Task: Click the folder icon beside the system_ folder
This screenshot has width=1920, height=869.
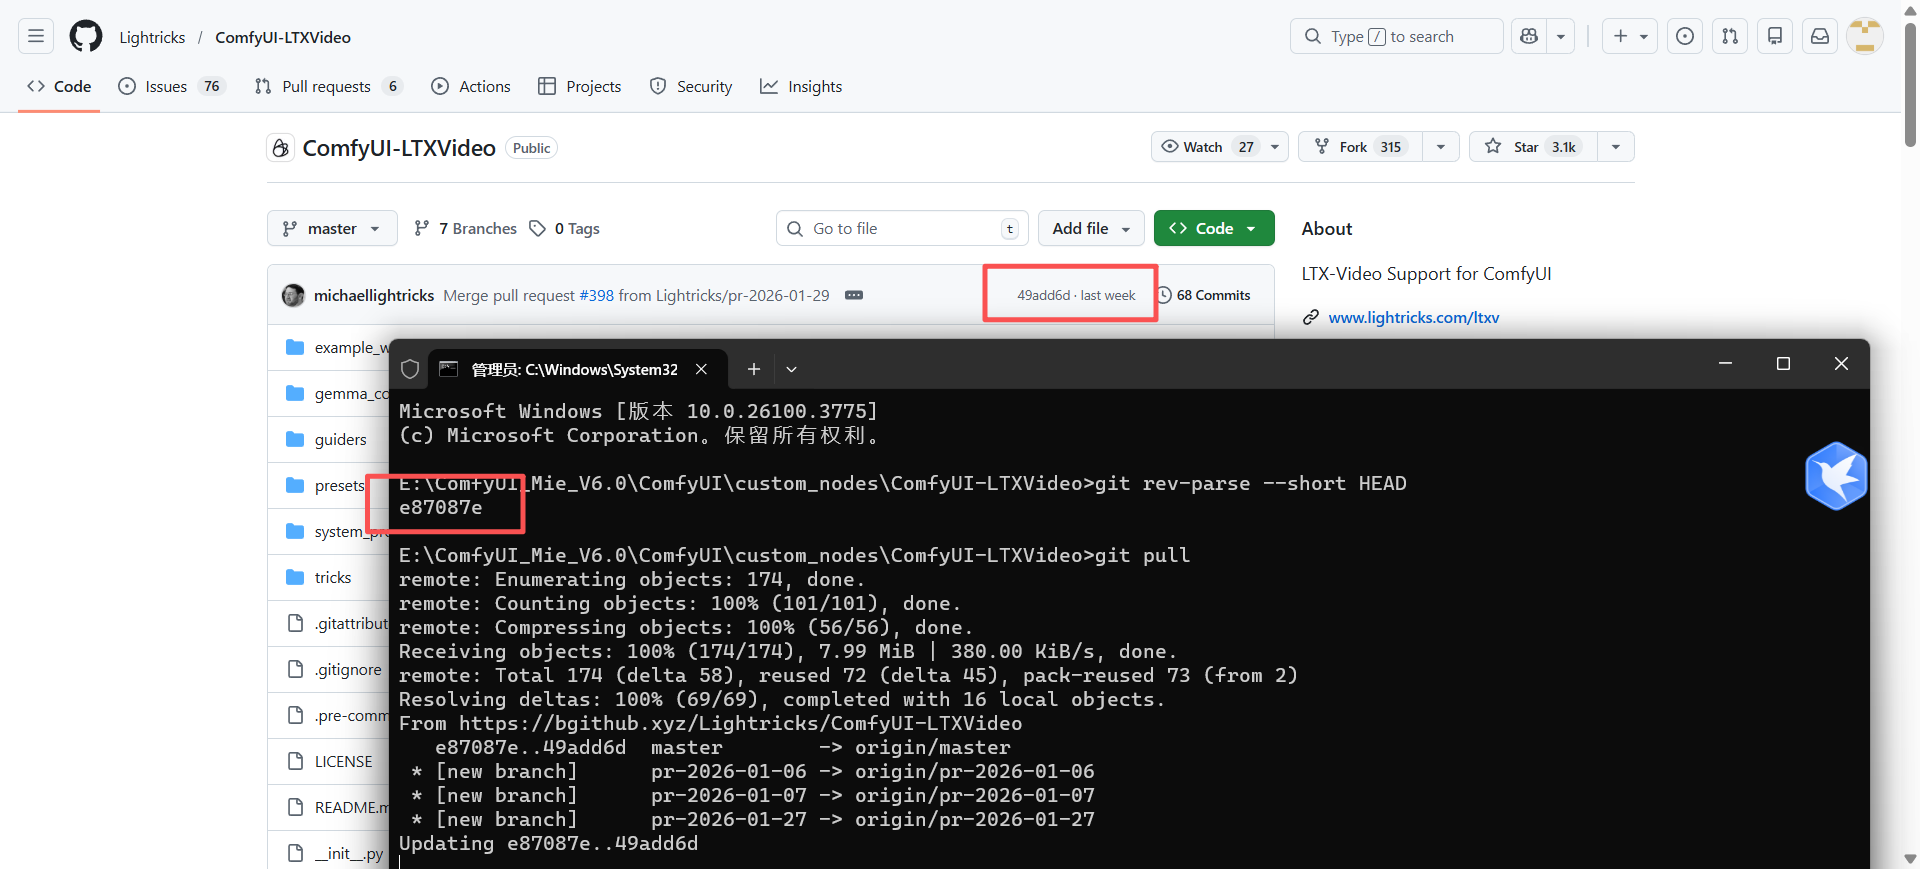Action: point(295,531)
